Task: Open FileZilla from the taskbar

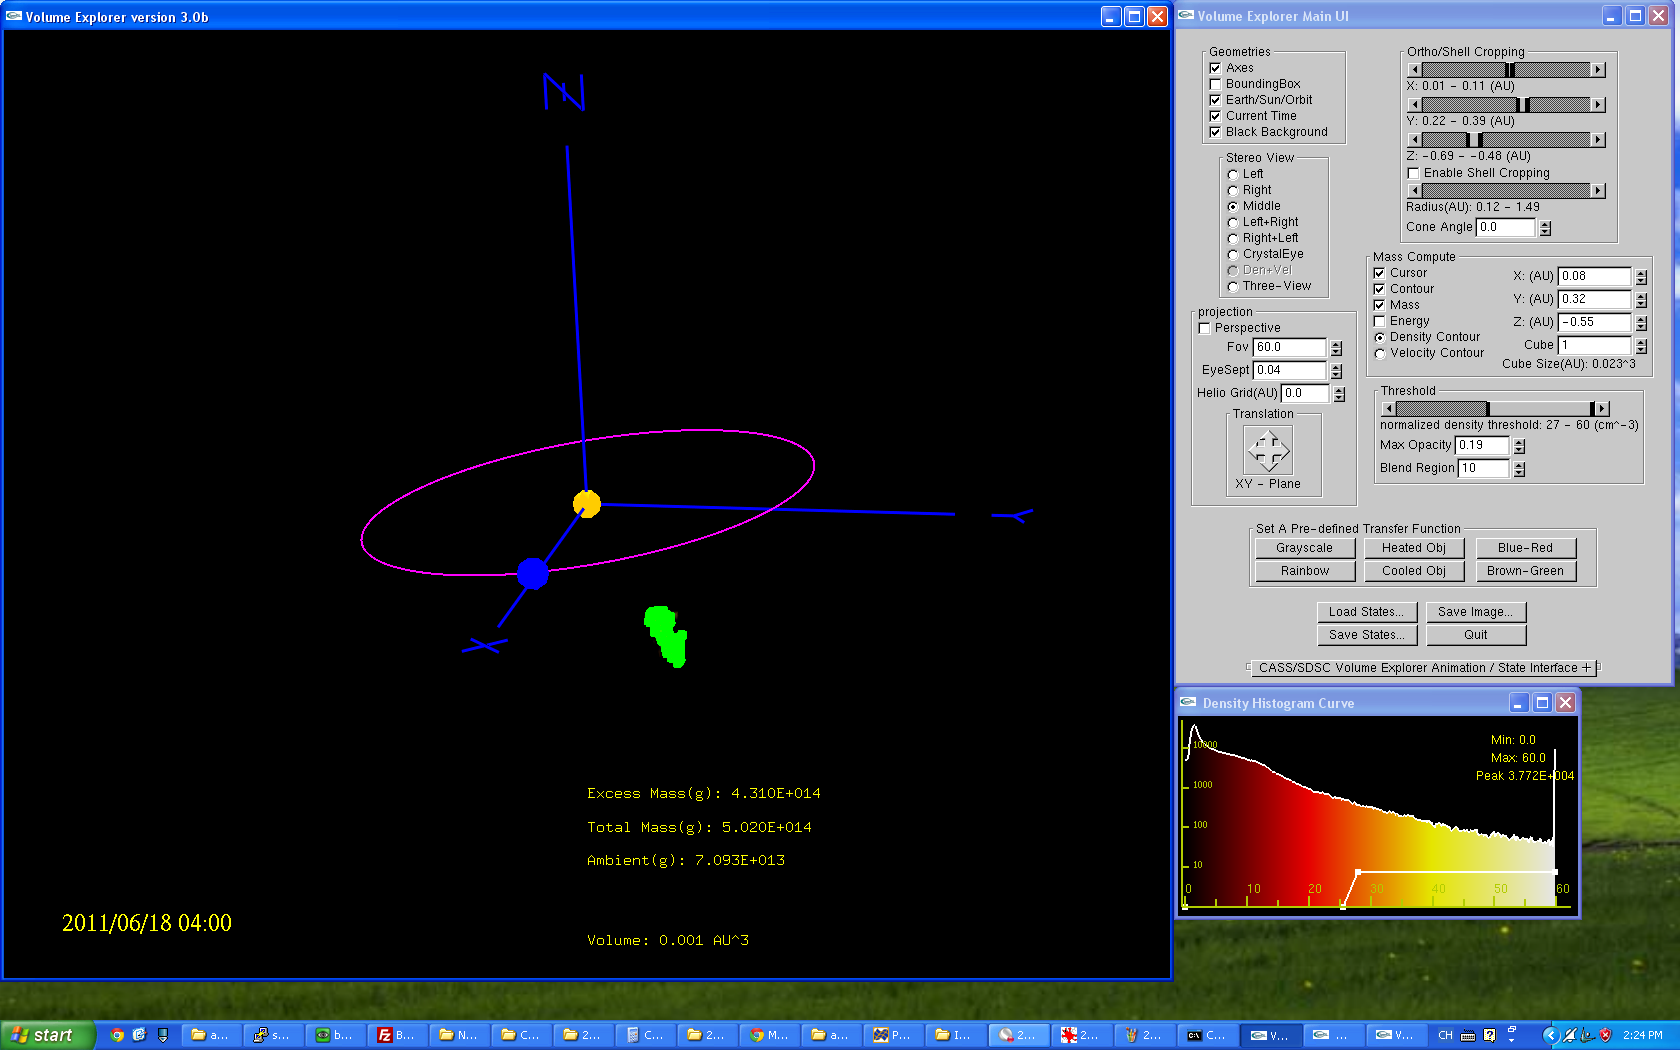Action: (x=396, y=1035)
